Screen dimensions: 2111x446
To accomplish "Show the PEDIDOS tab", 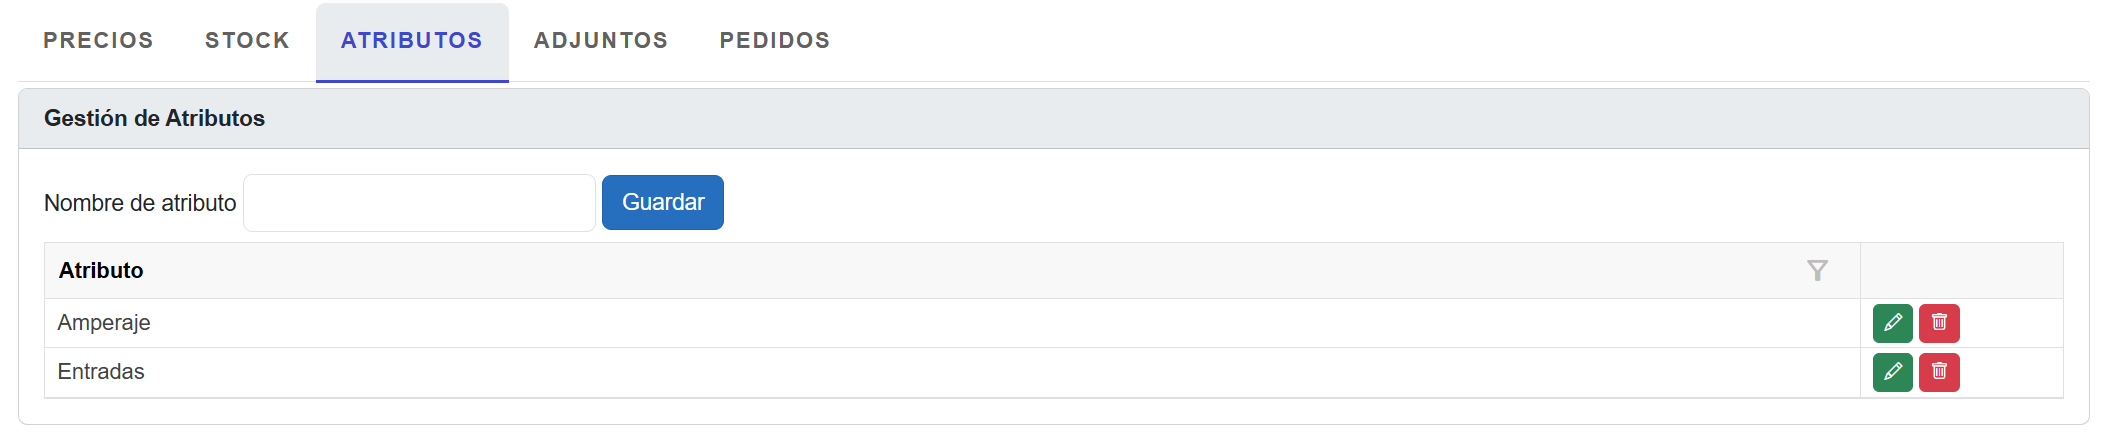I will click(x=775, y=41).
